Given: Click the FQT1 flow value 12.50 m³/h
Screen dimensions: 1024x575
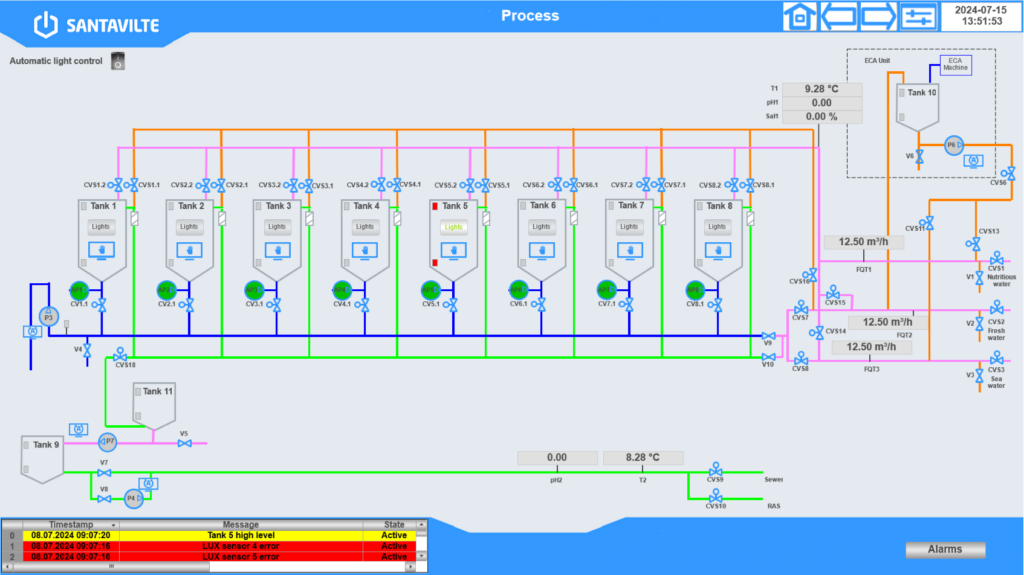Looking at the screenshot, I should [863, 242].
